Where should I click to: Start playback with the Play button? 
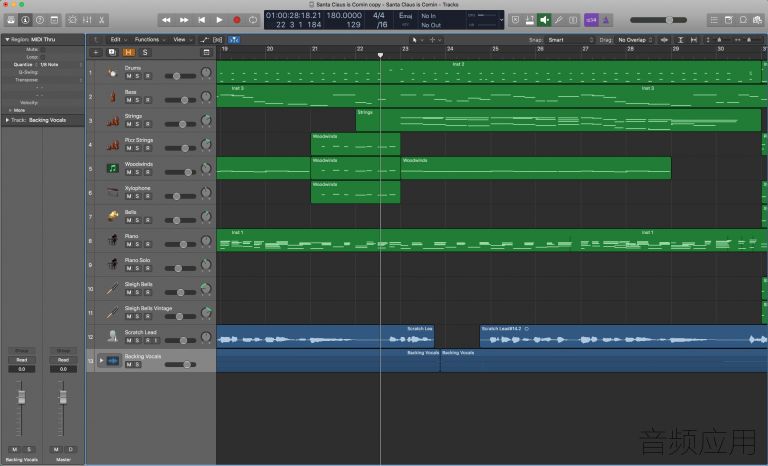point(219,20)
